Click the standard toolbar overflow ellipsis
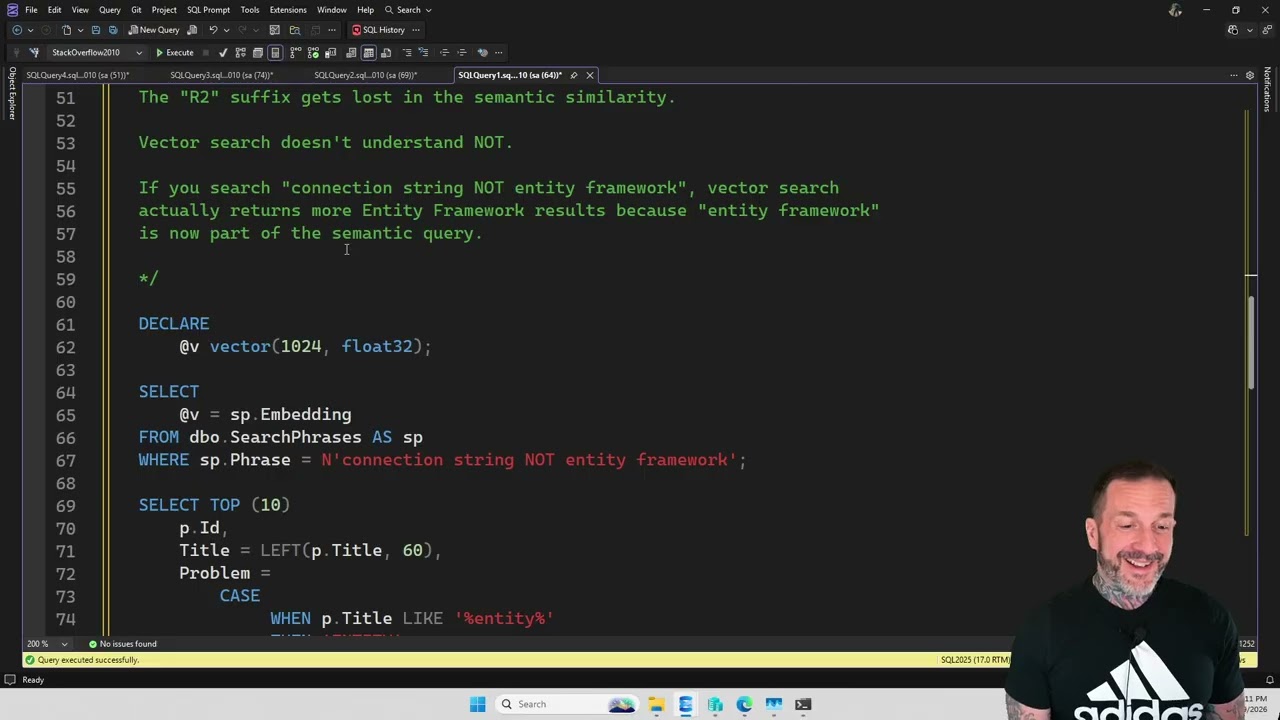 coord(332,30)
